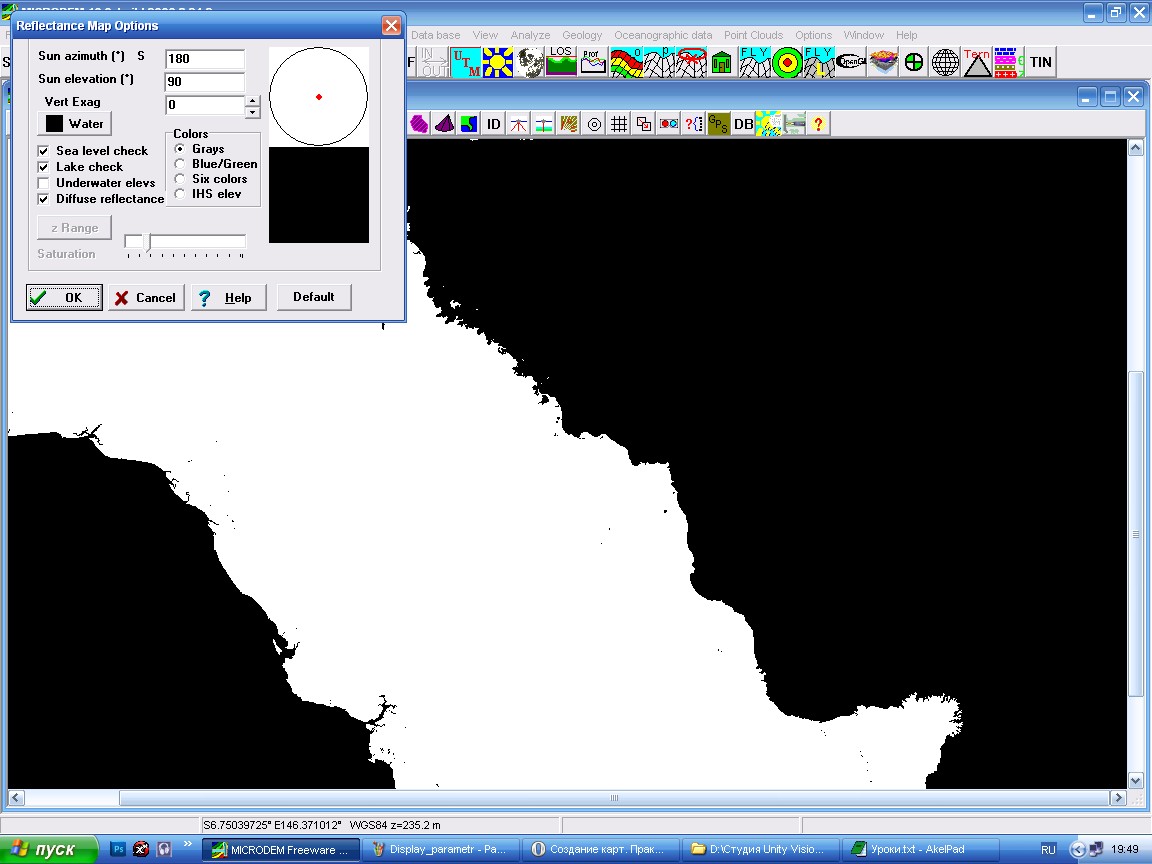Open the LOS line-of-sight tool
This screenshot has width=1152, height=864.
pyautogui.click(x=561, y=62)
